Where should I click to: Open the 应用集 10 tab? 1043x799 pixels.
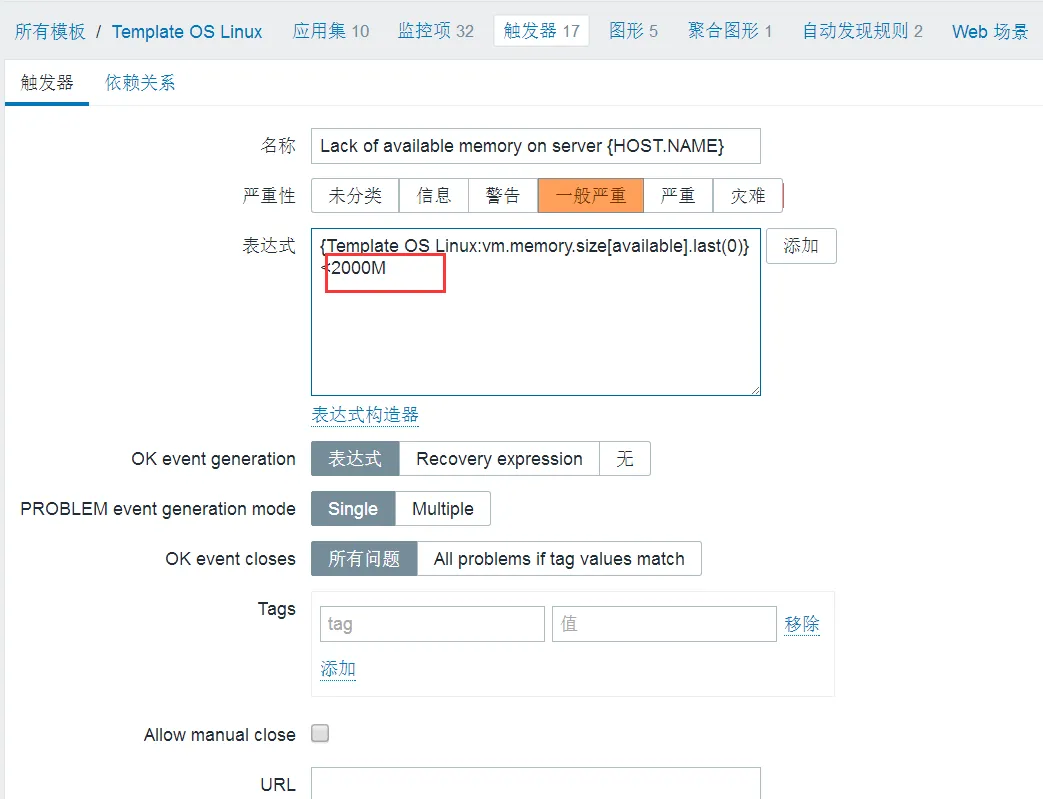pyautogui.click(x=331, y=31)
